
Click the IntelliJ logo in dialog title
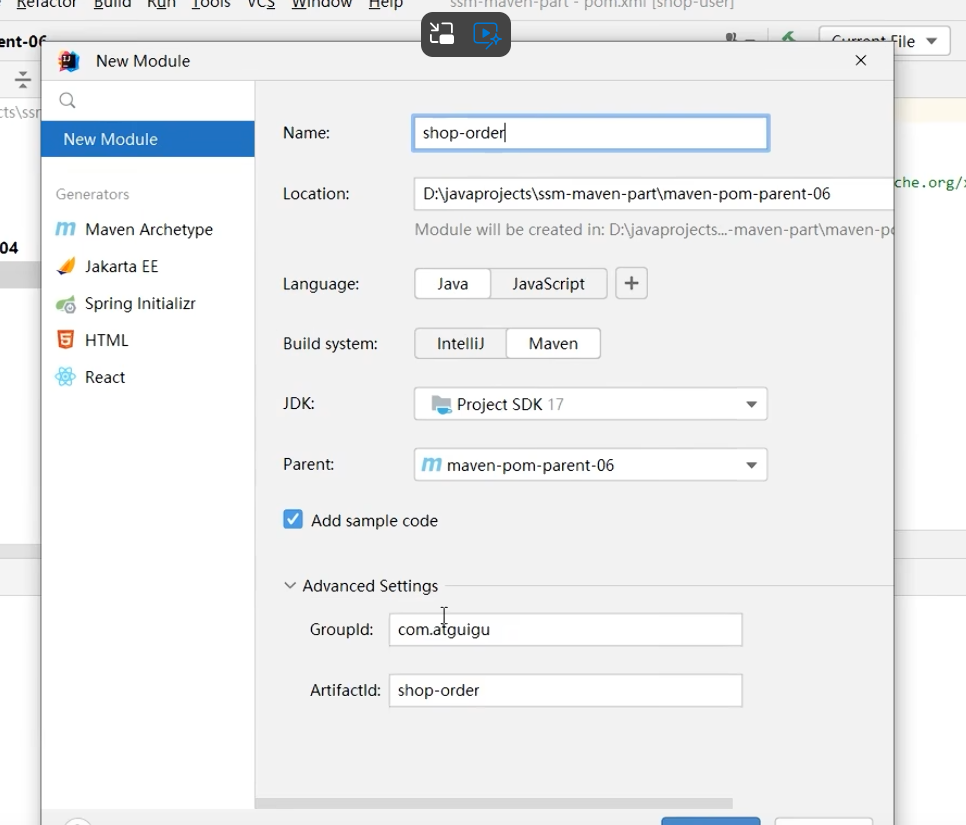[69, 61]
